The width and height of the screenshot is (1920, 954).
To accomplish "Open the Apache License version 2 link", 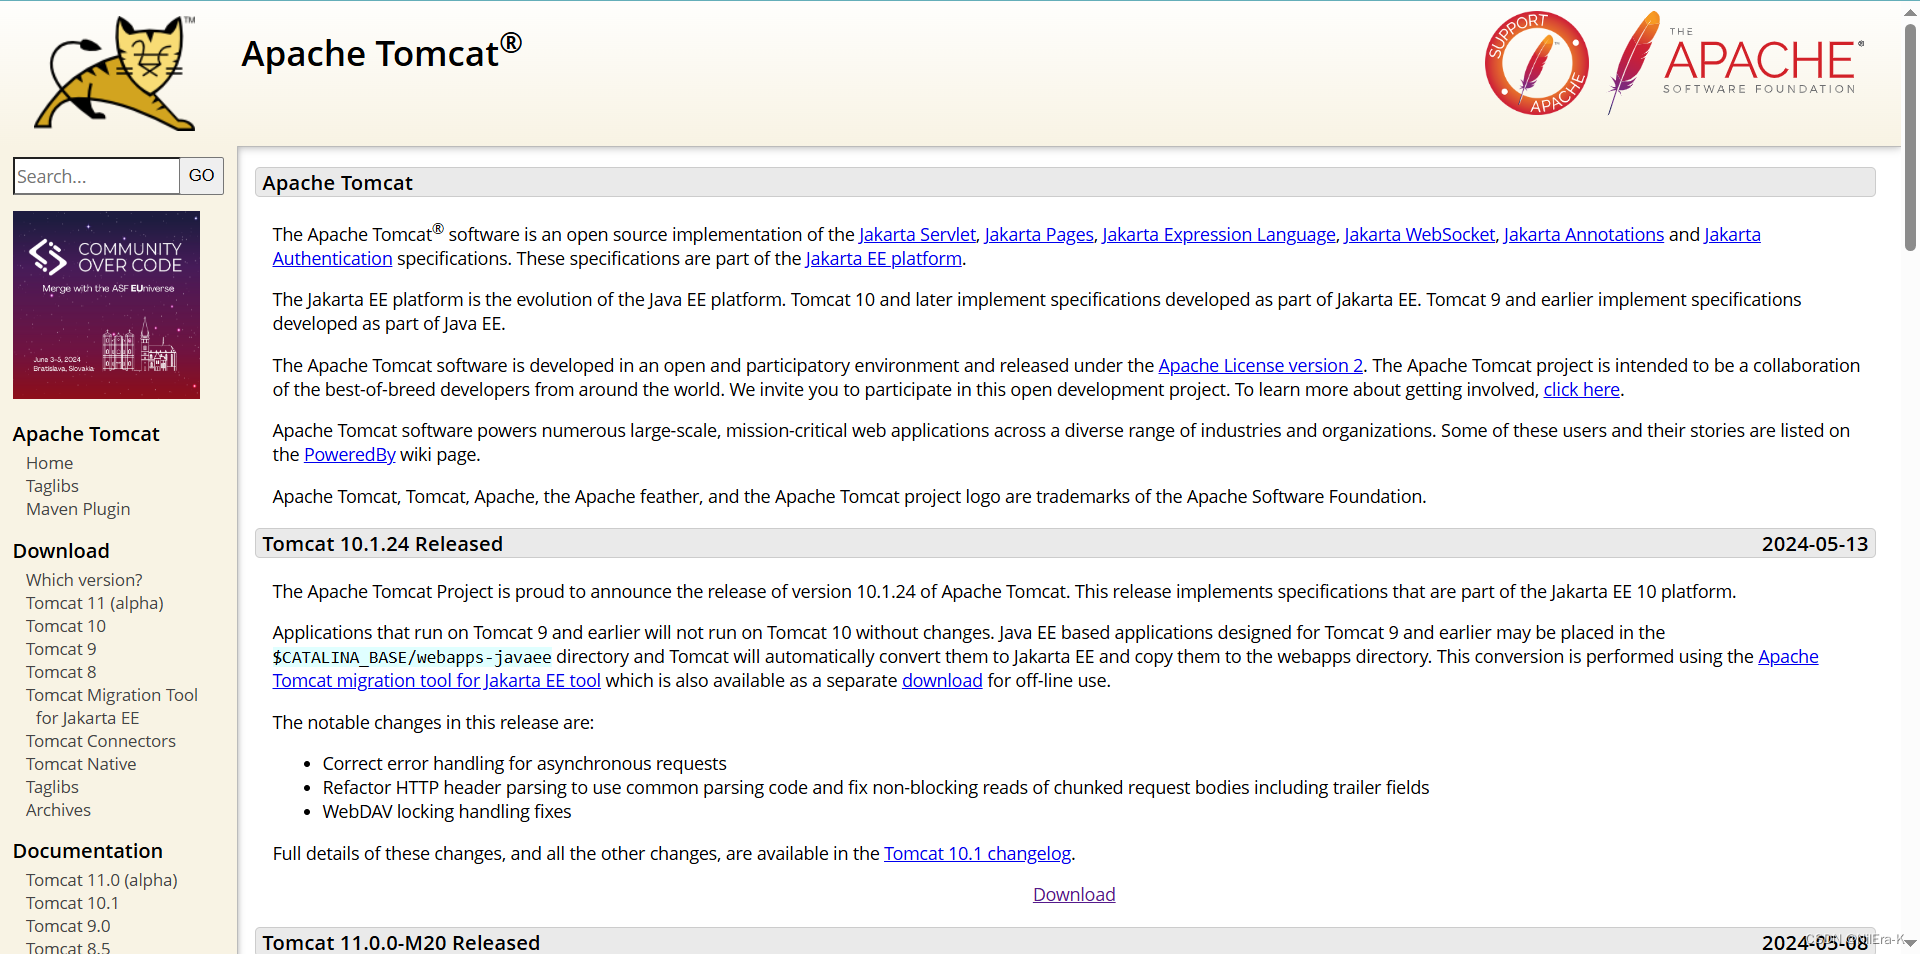I will click(x=1261, y=366).
